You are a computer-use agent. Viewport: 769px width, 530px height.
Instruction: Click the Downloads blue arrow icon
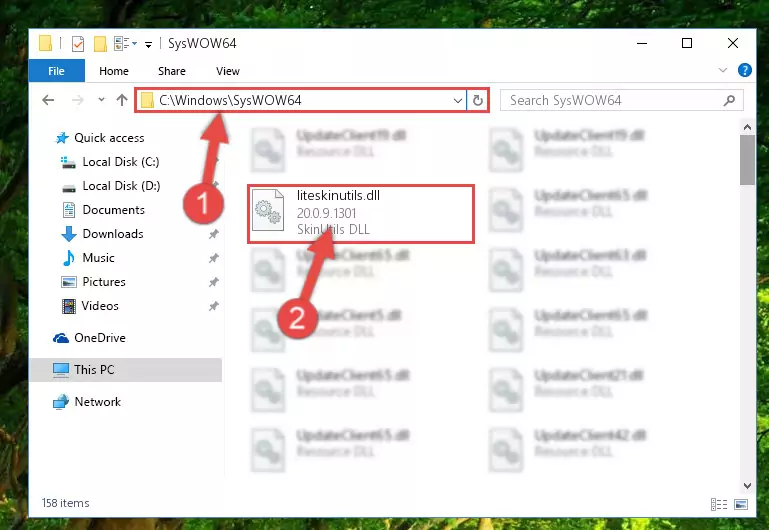coord(69,234)
